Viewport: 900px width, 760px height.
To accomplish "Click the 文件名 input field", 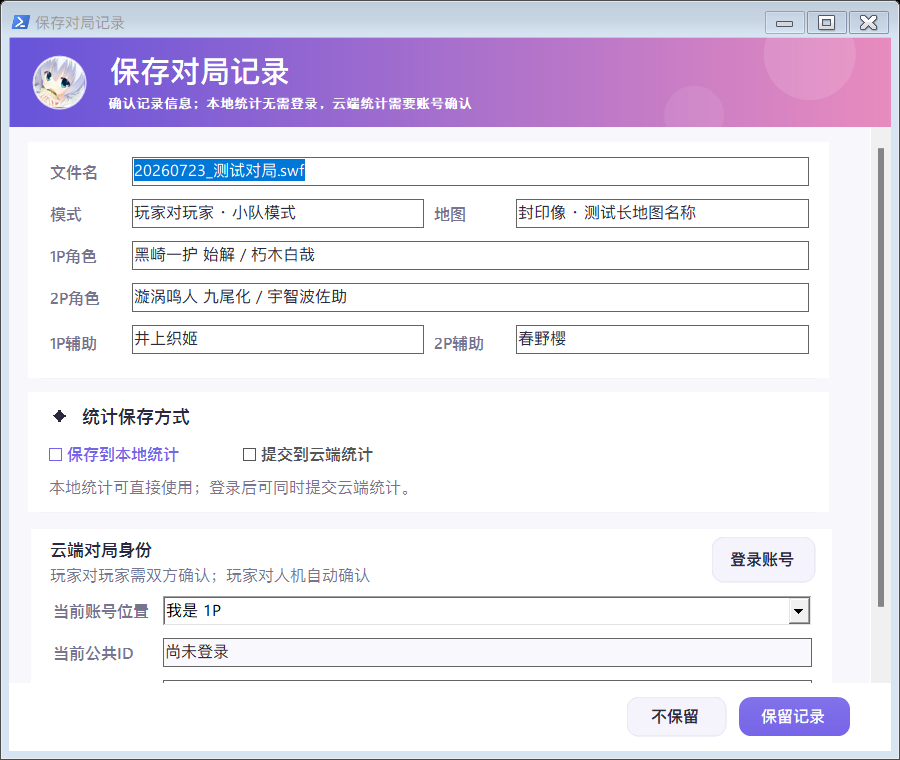I will [x=470, y=171].
